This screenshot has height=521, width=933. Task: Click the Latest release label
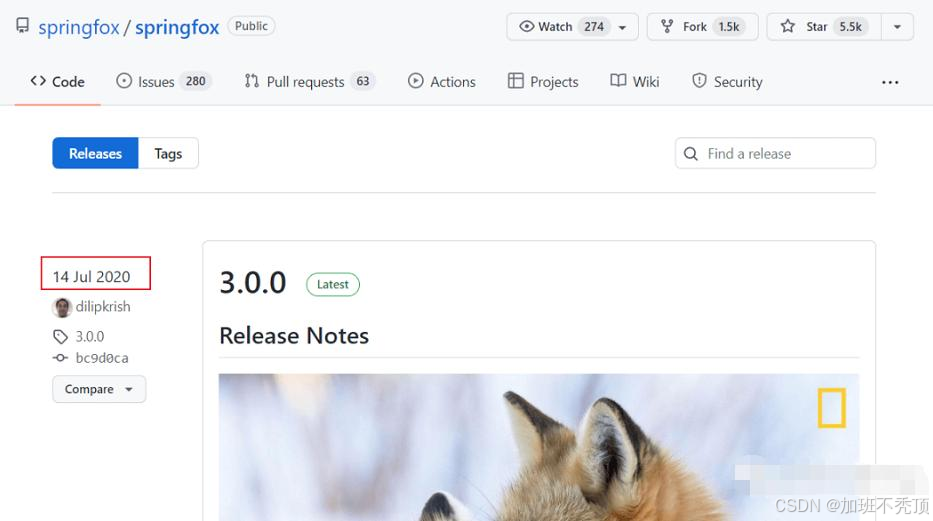(x=333, y=284)
